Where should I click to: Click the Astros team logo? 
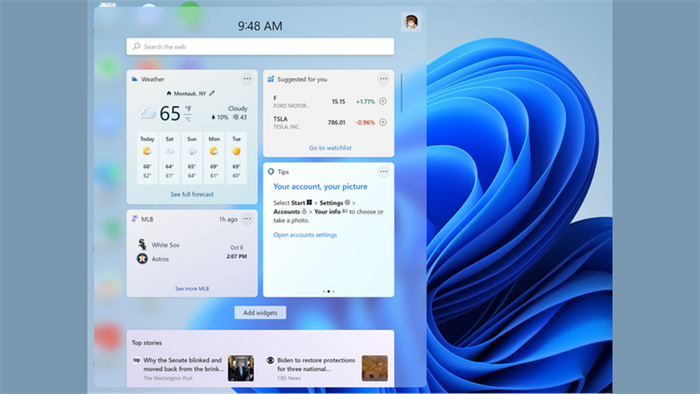click(x=142, y=258)
